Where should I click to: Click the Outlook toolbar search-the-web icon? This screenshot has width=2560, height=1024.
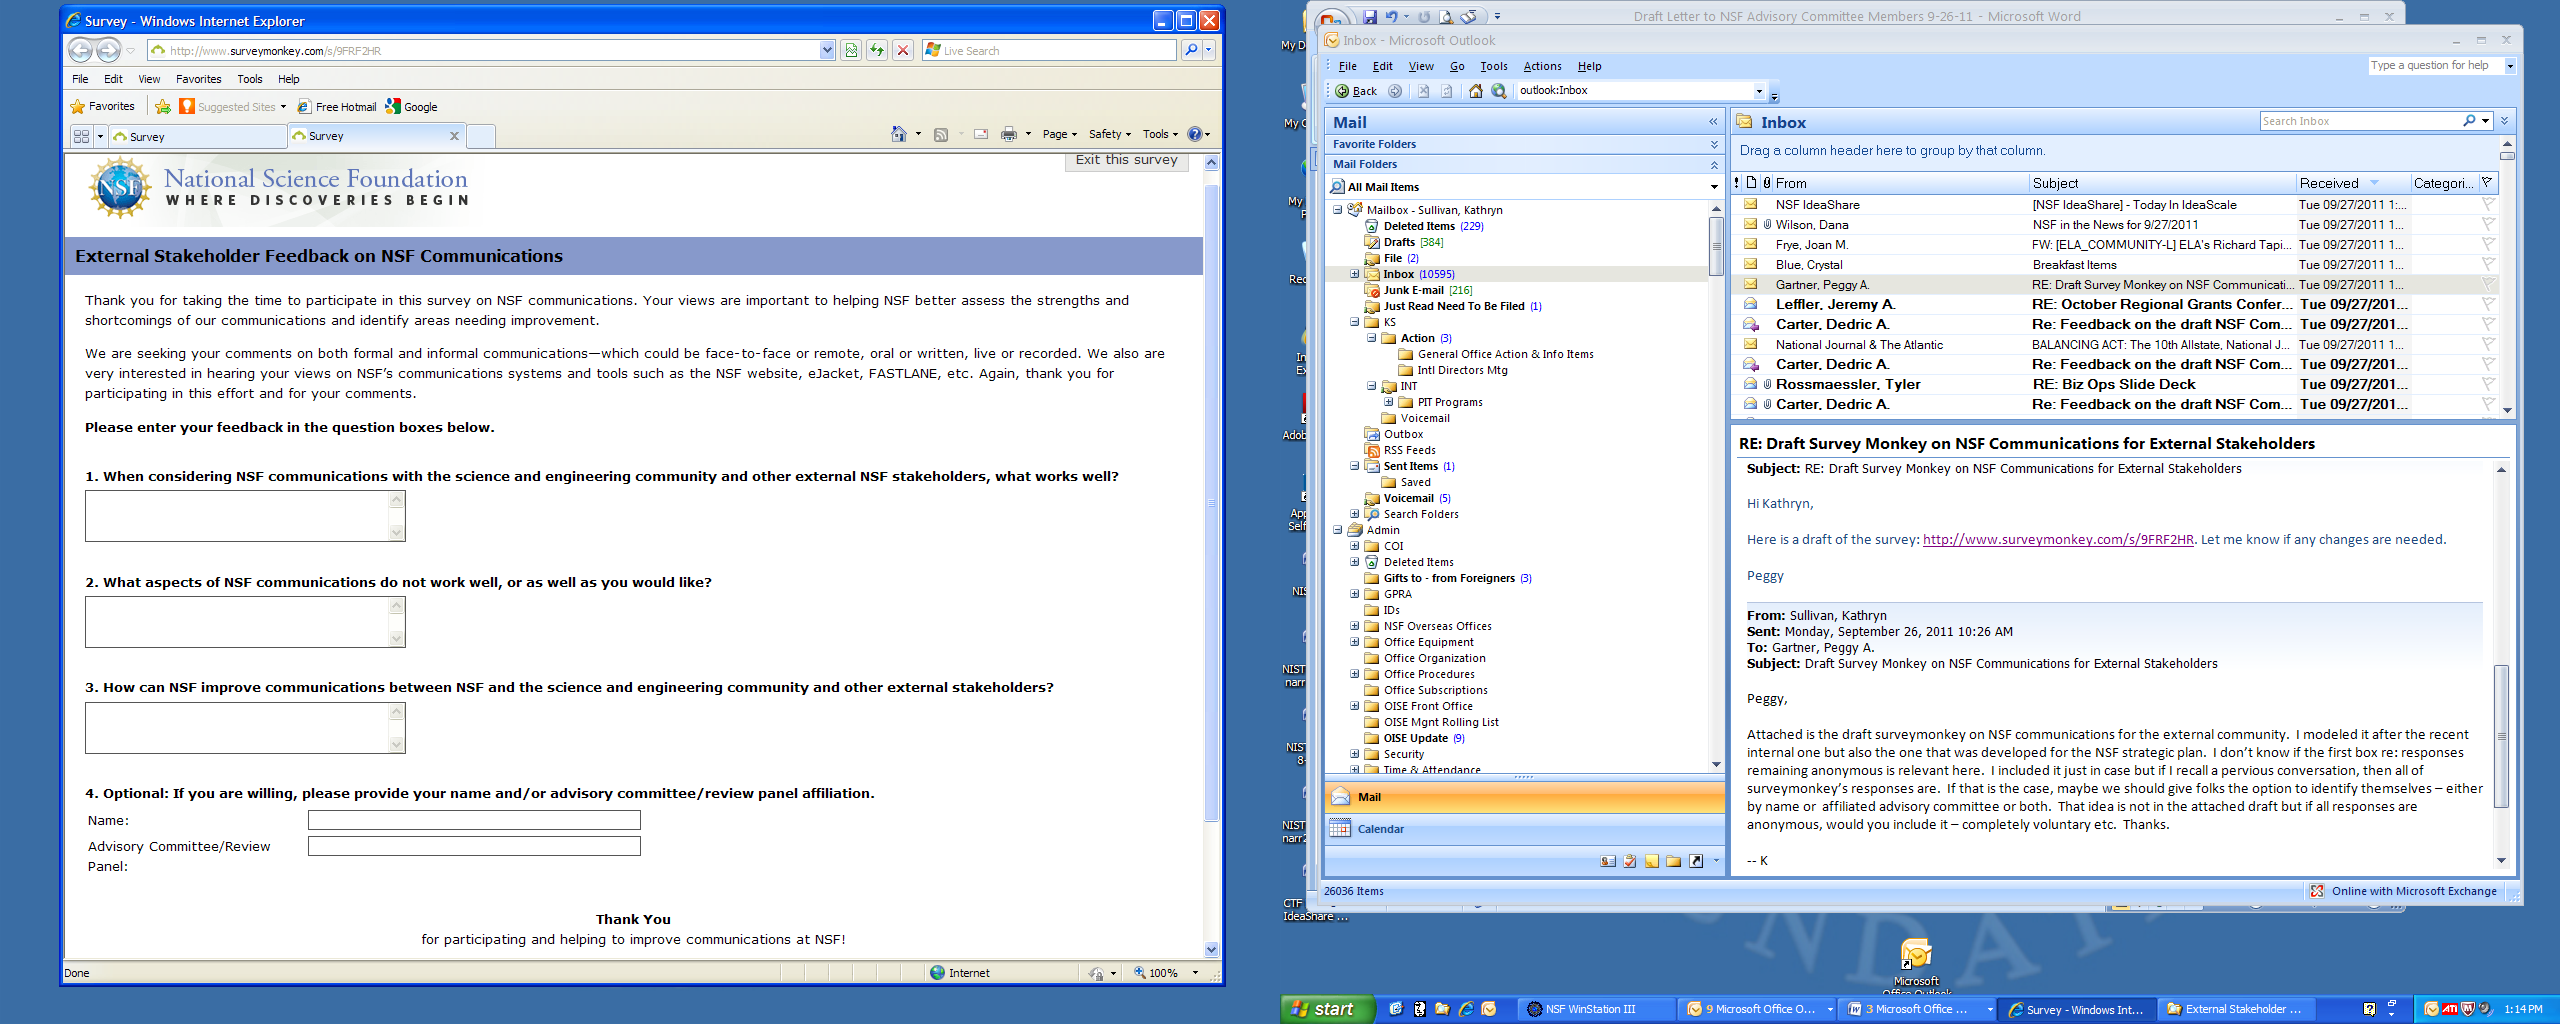1499,91
